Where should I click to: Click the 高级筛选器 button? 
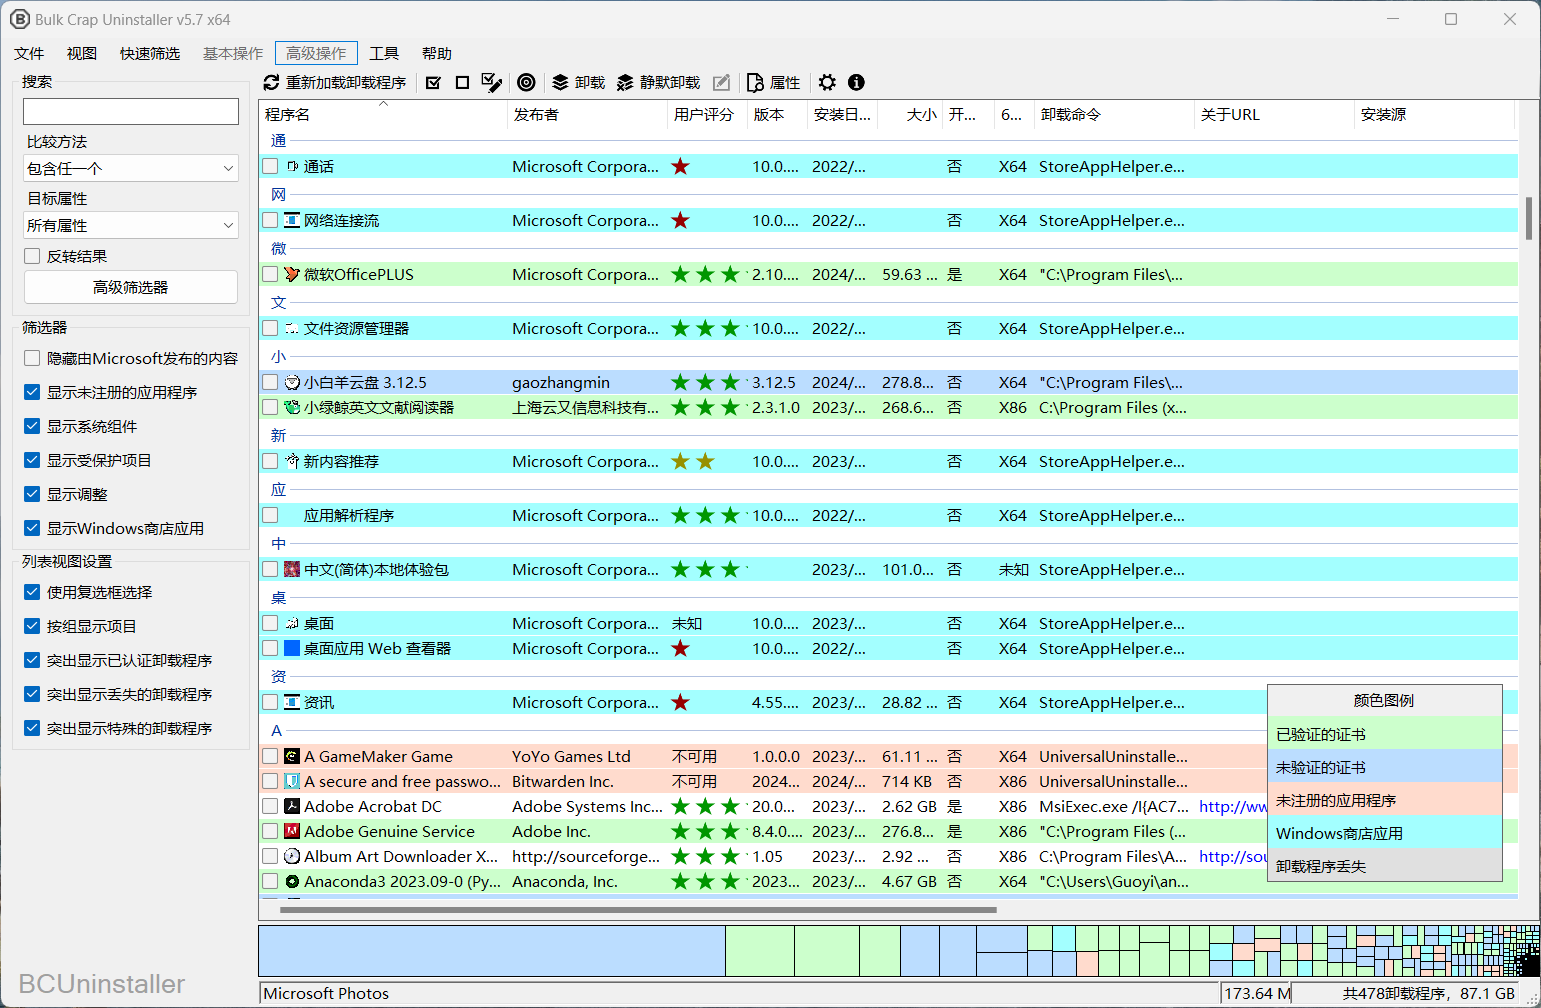click(x=131, y=287)
